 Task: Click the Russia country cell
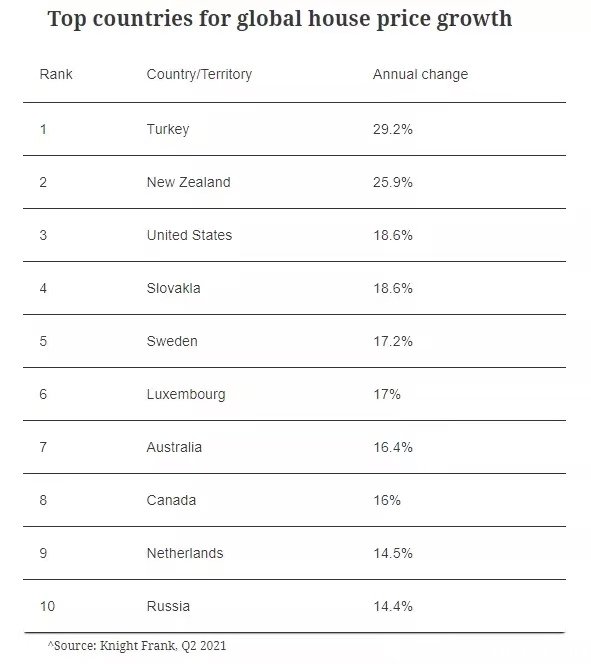tap(168, 606)
